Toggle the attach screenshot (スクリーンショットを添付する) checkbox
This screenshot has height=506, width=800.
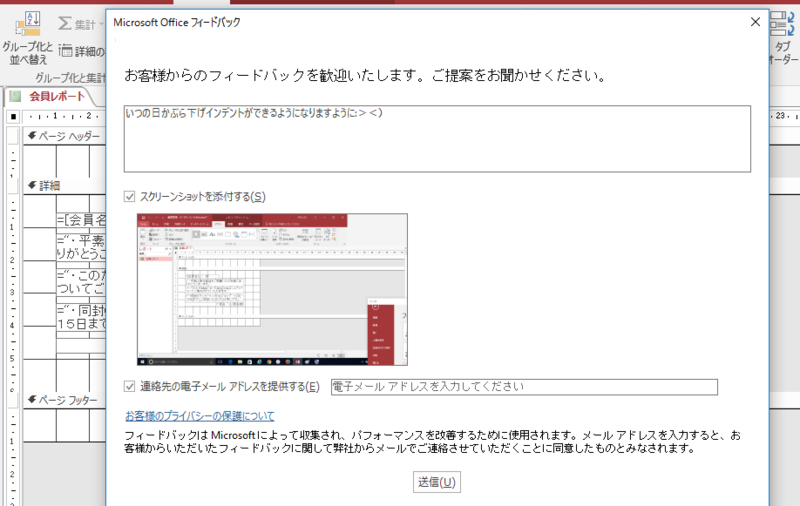click(130, 196)
